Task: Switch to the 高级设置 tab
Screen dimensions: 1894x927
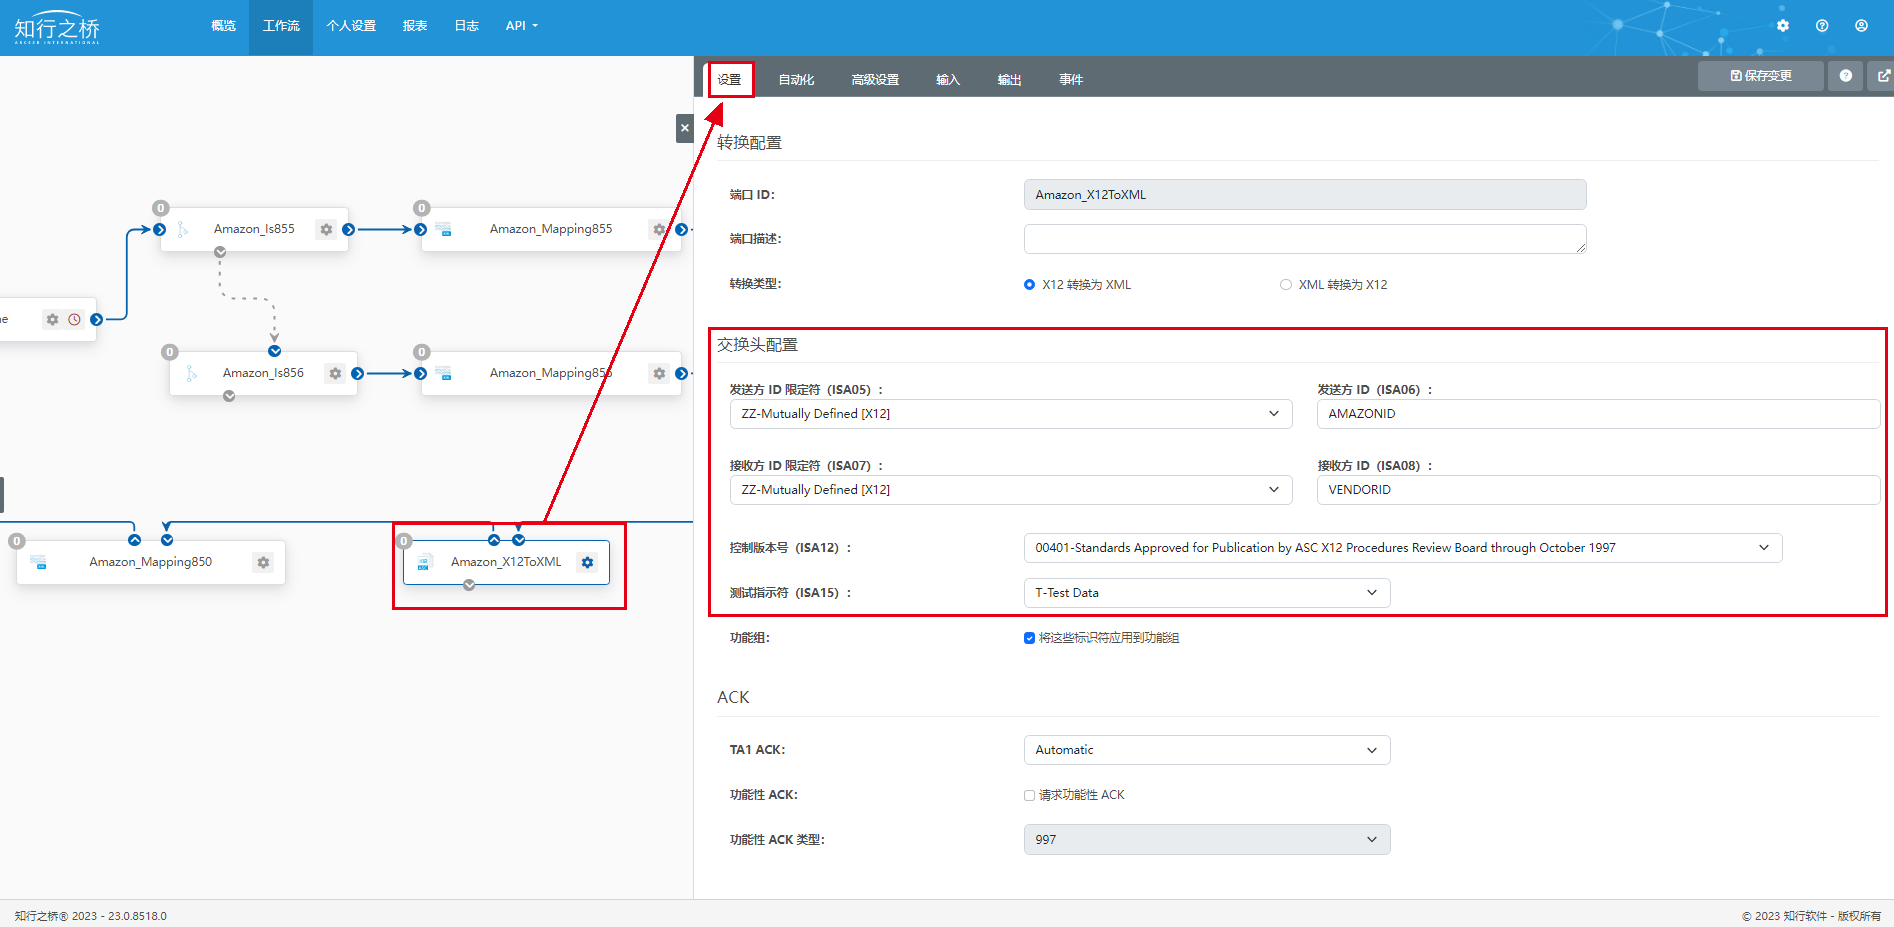Action: 875,80
